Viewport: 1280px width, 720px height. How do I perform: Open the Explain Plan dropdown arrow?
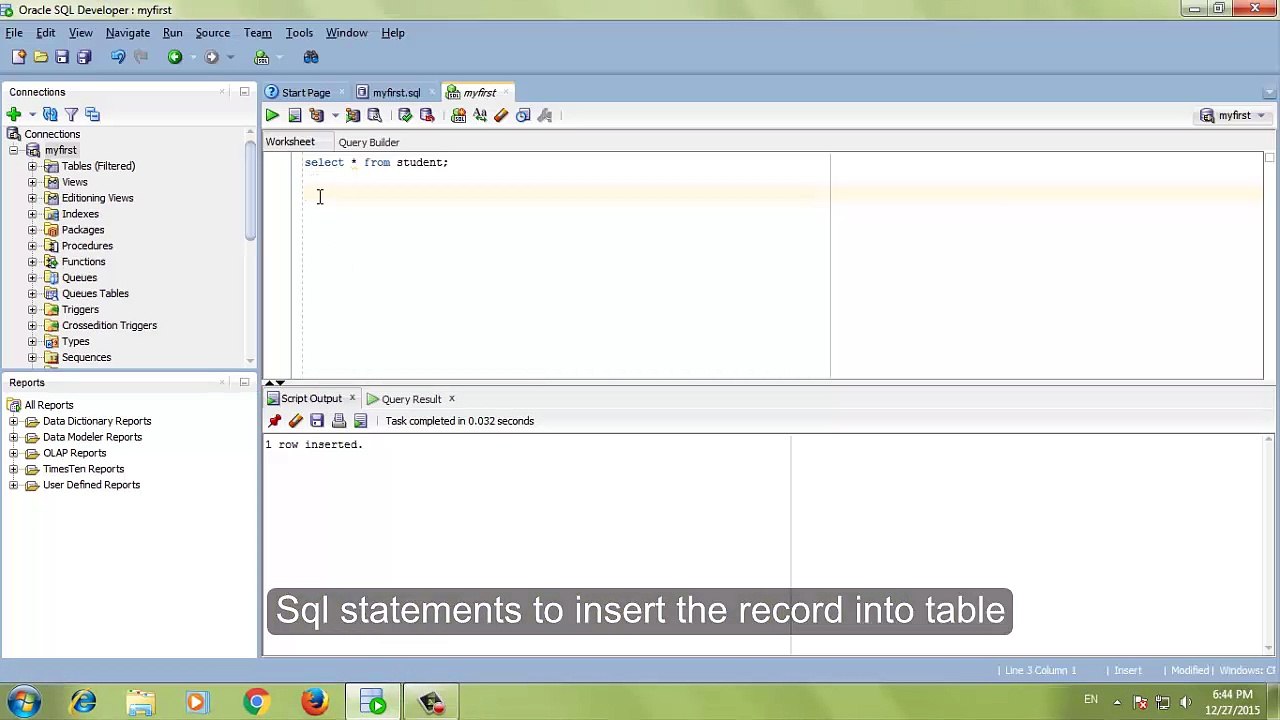pyautogui.click(x=335, y=116)
